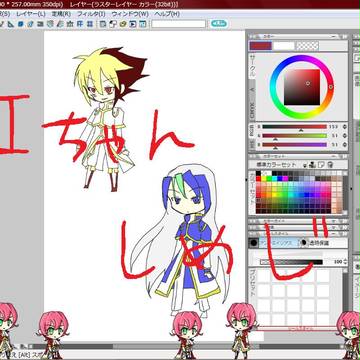Screen dimensions: 360x360
Task: Click the triangle ruler icon in toolbar
Action: tap(11, 24)
